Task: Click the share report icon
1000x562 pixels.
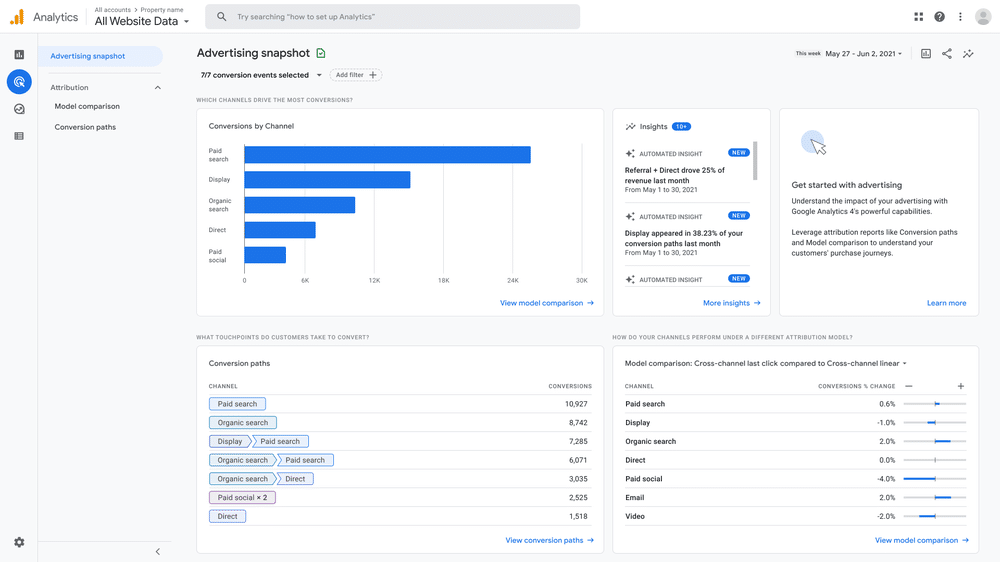Action: pyautogui.click(x=947, y=54)
